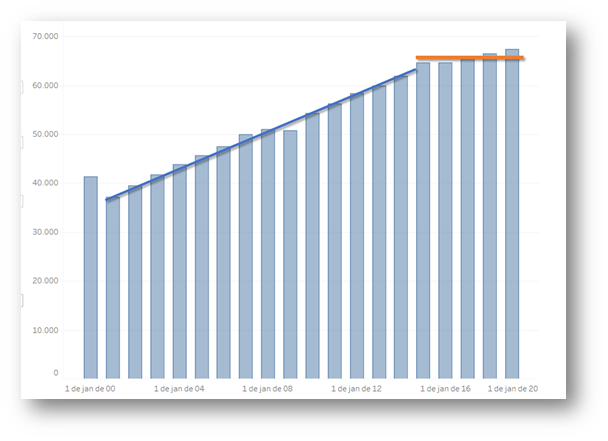
Task: Click the bar above '1 de jan de 12'
Action: (357, 235)
